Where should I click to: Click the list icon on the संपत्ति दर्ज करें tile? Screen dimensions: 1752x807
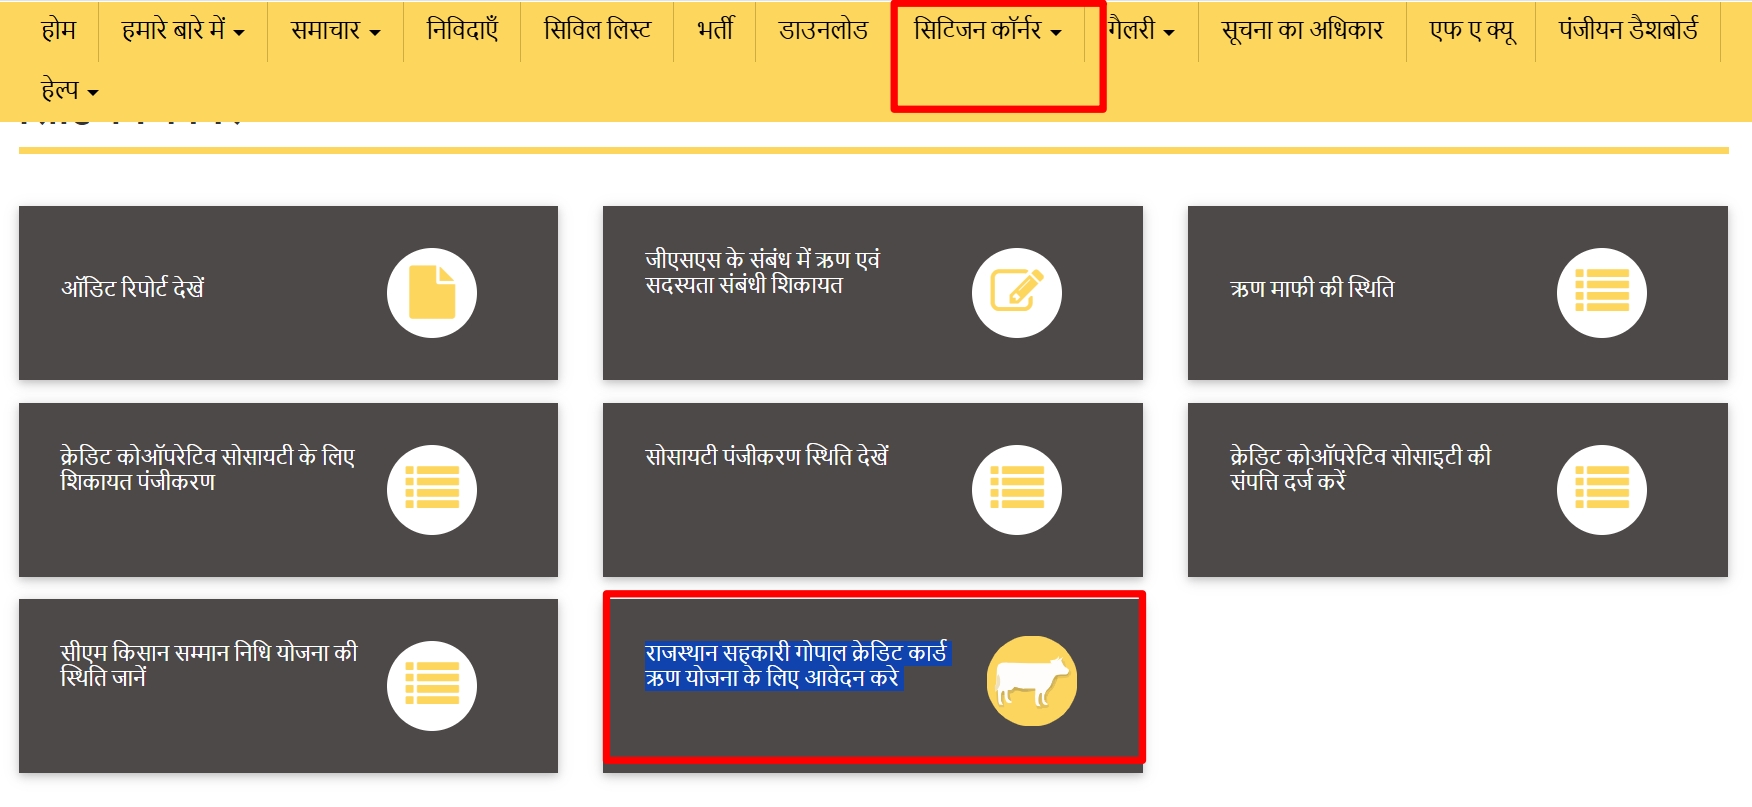point(1601,490)
